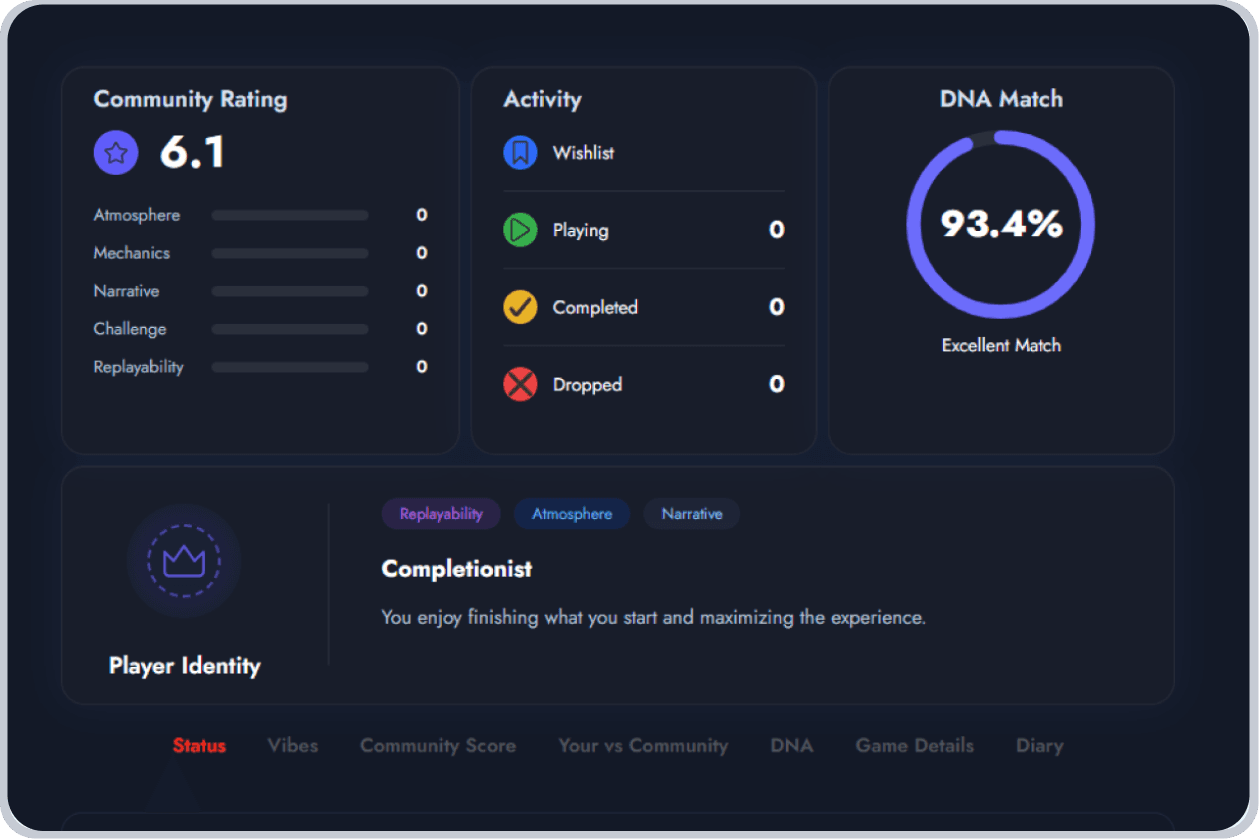Open the Community Score tab
1259x839 pixels.
(x=438, y=746)
